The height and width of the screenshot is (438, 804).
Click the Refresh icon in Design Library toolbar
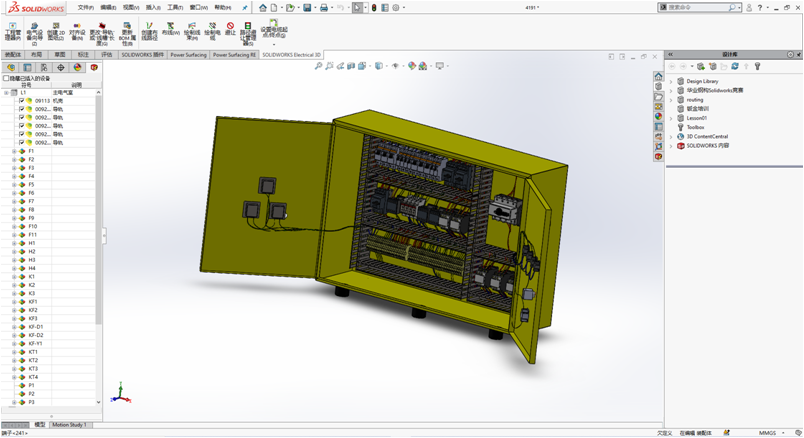(734, 67)
